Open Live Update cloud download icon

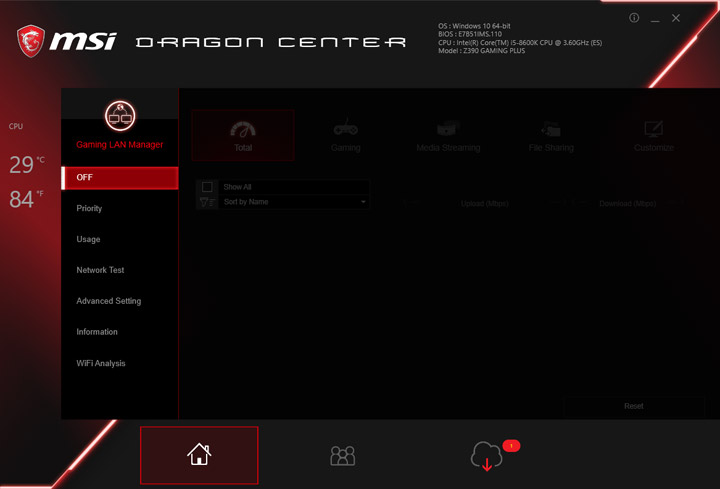click(486, 455)
